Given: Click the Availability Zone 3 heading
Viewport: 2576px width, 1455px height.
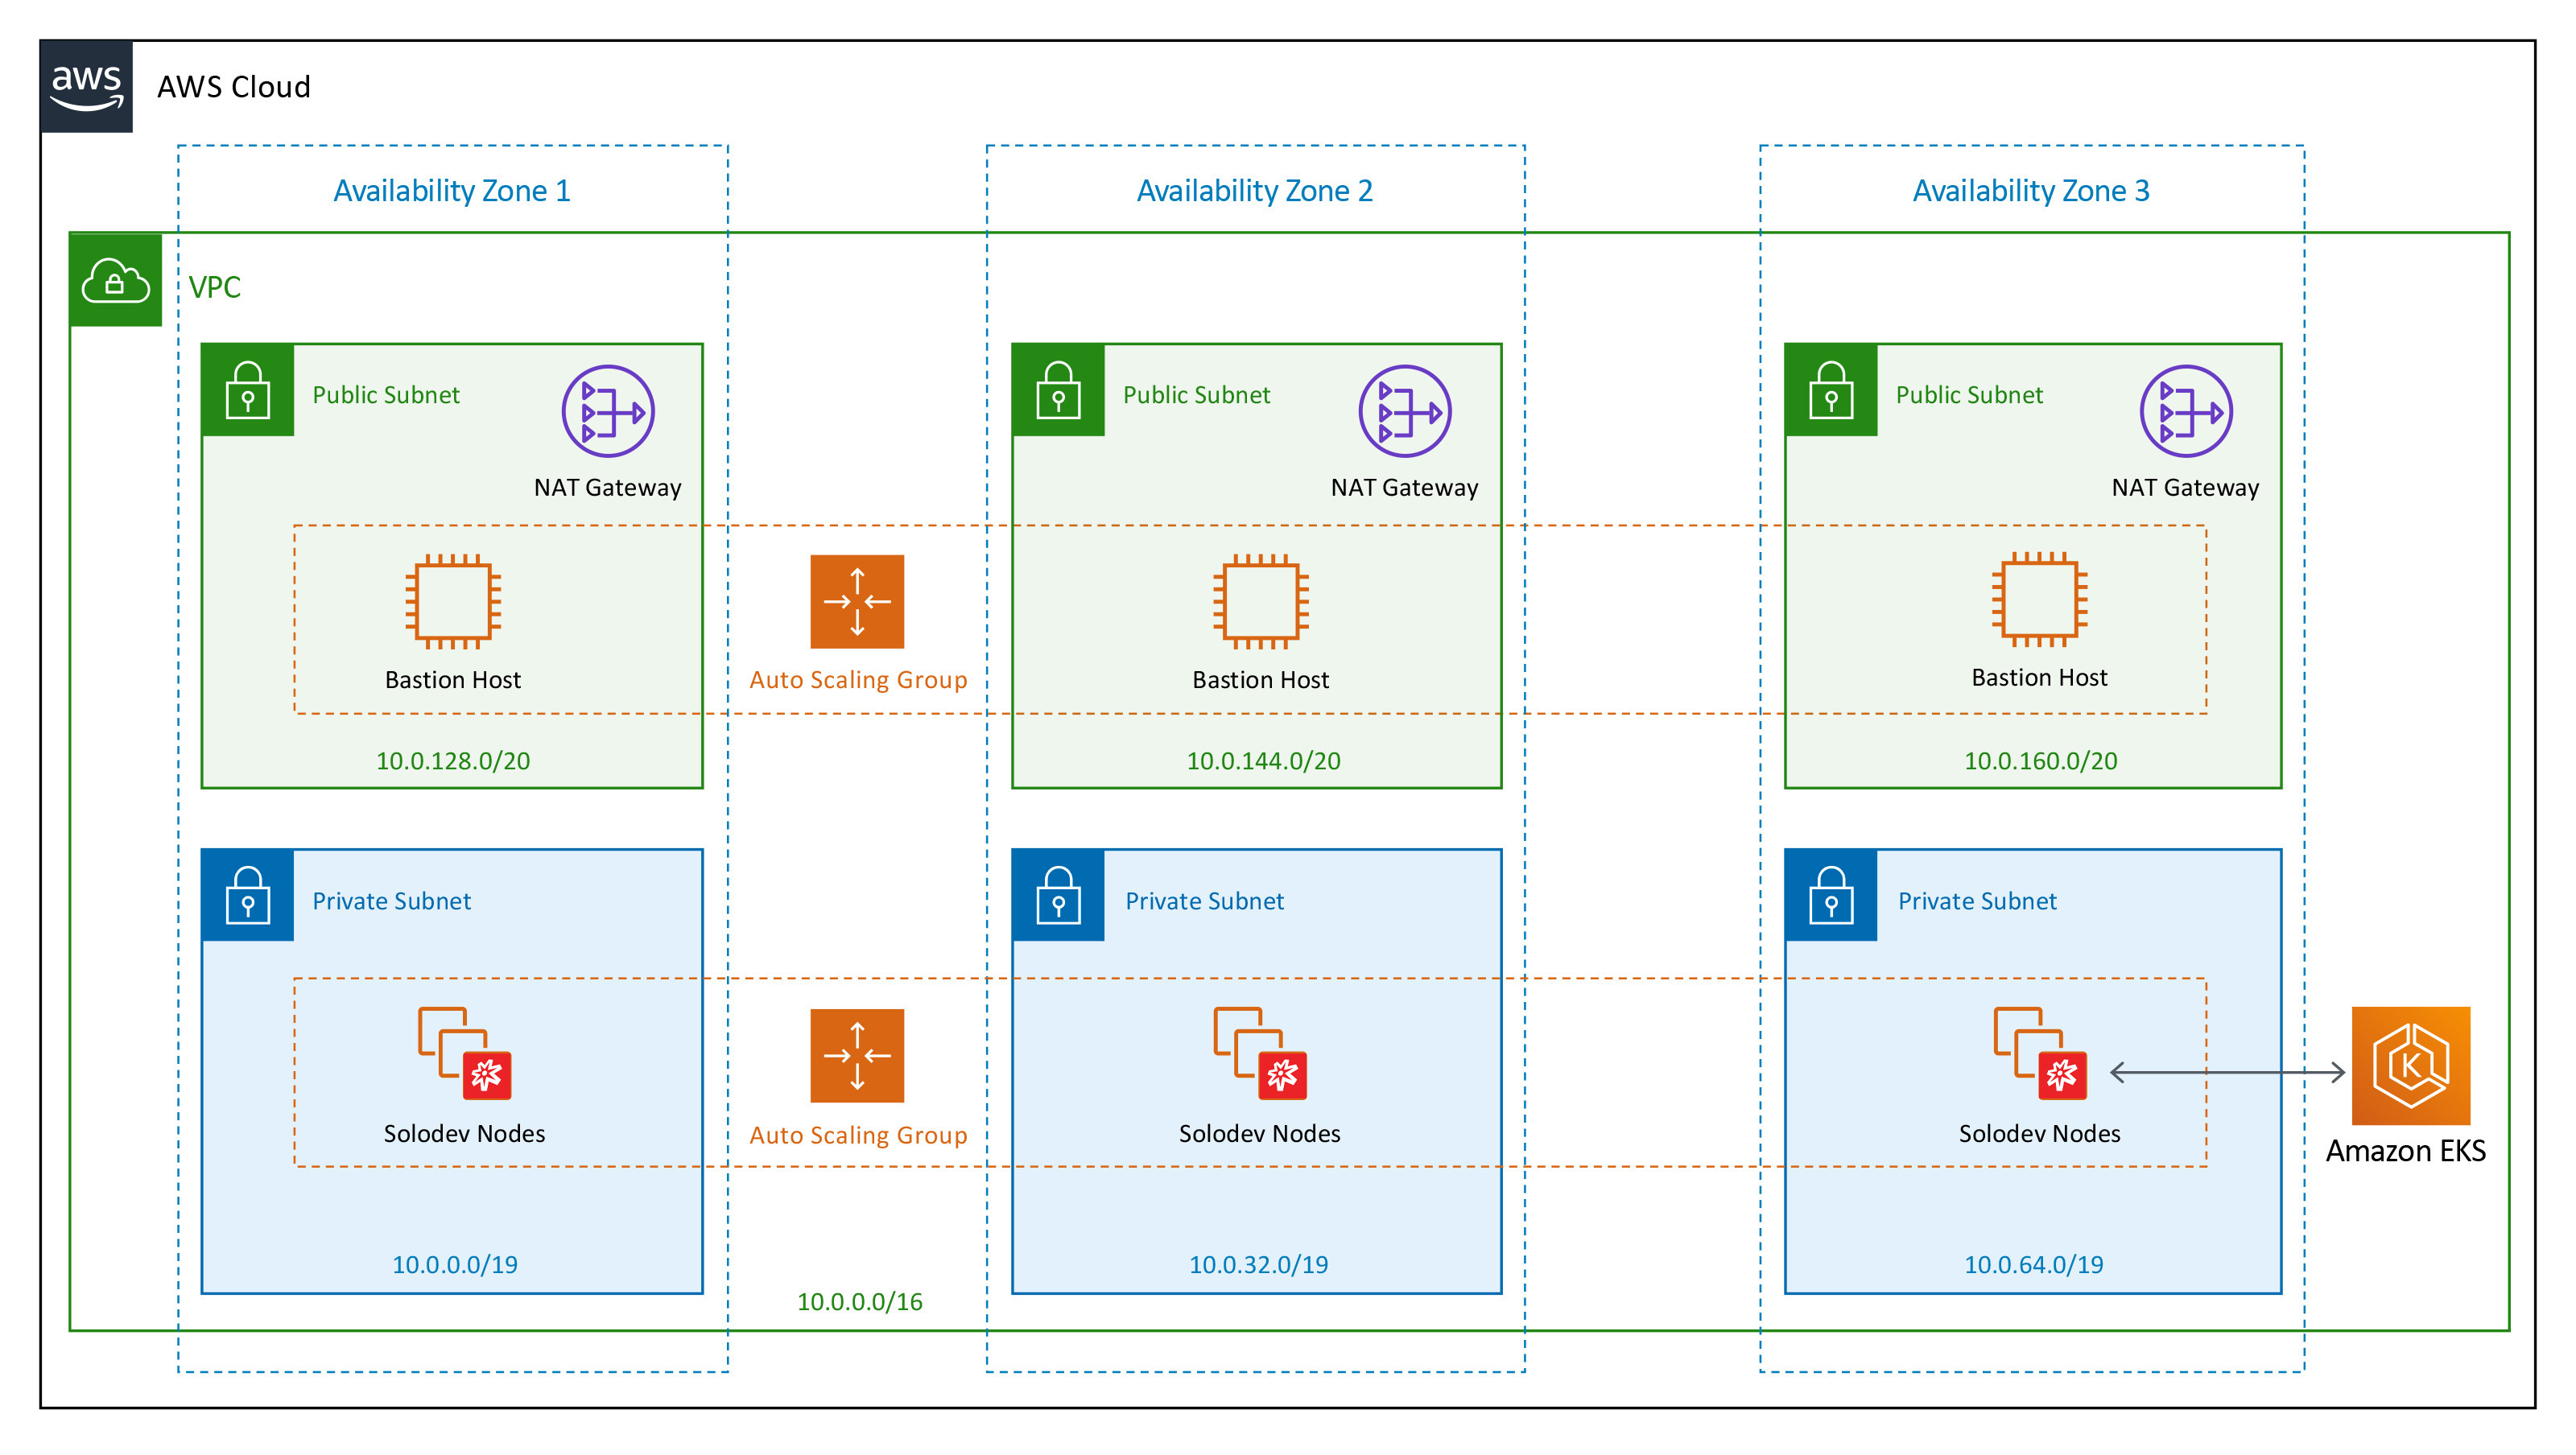Looking at the screenshot, I should pyautogui.click(x=2030, y=190).
